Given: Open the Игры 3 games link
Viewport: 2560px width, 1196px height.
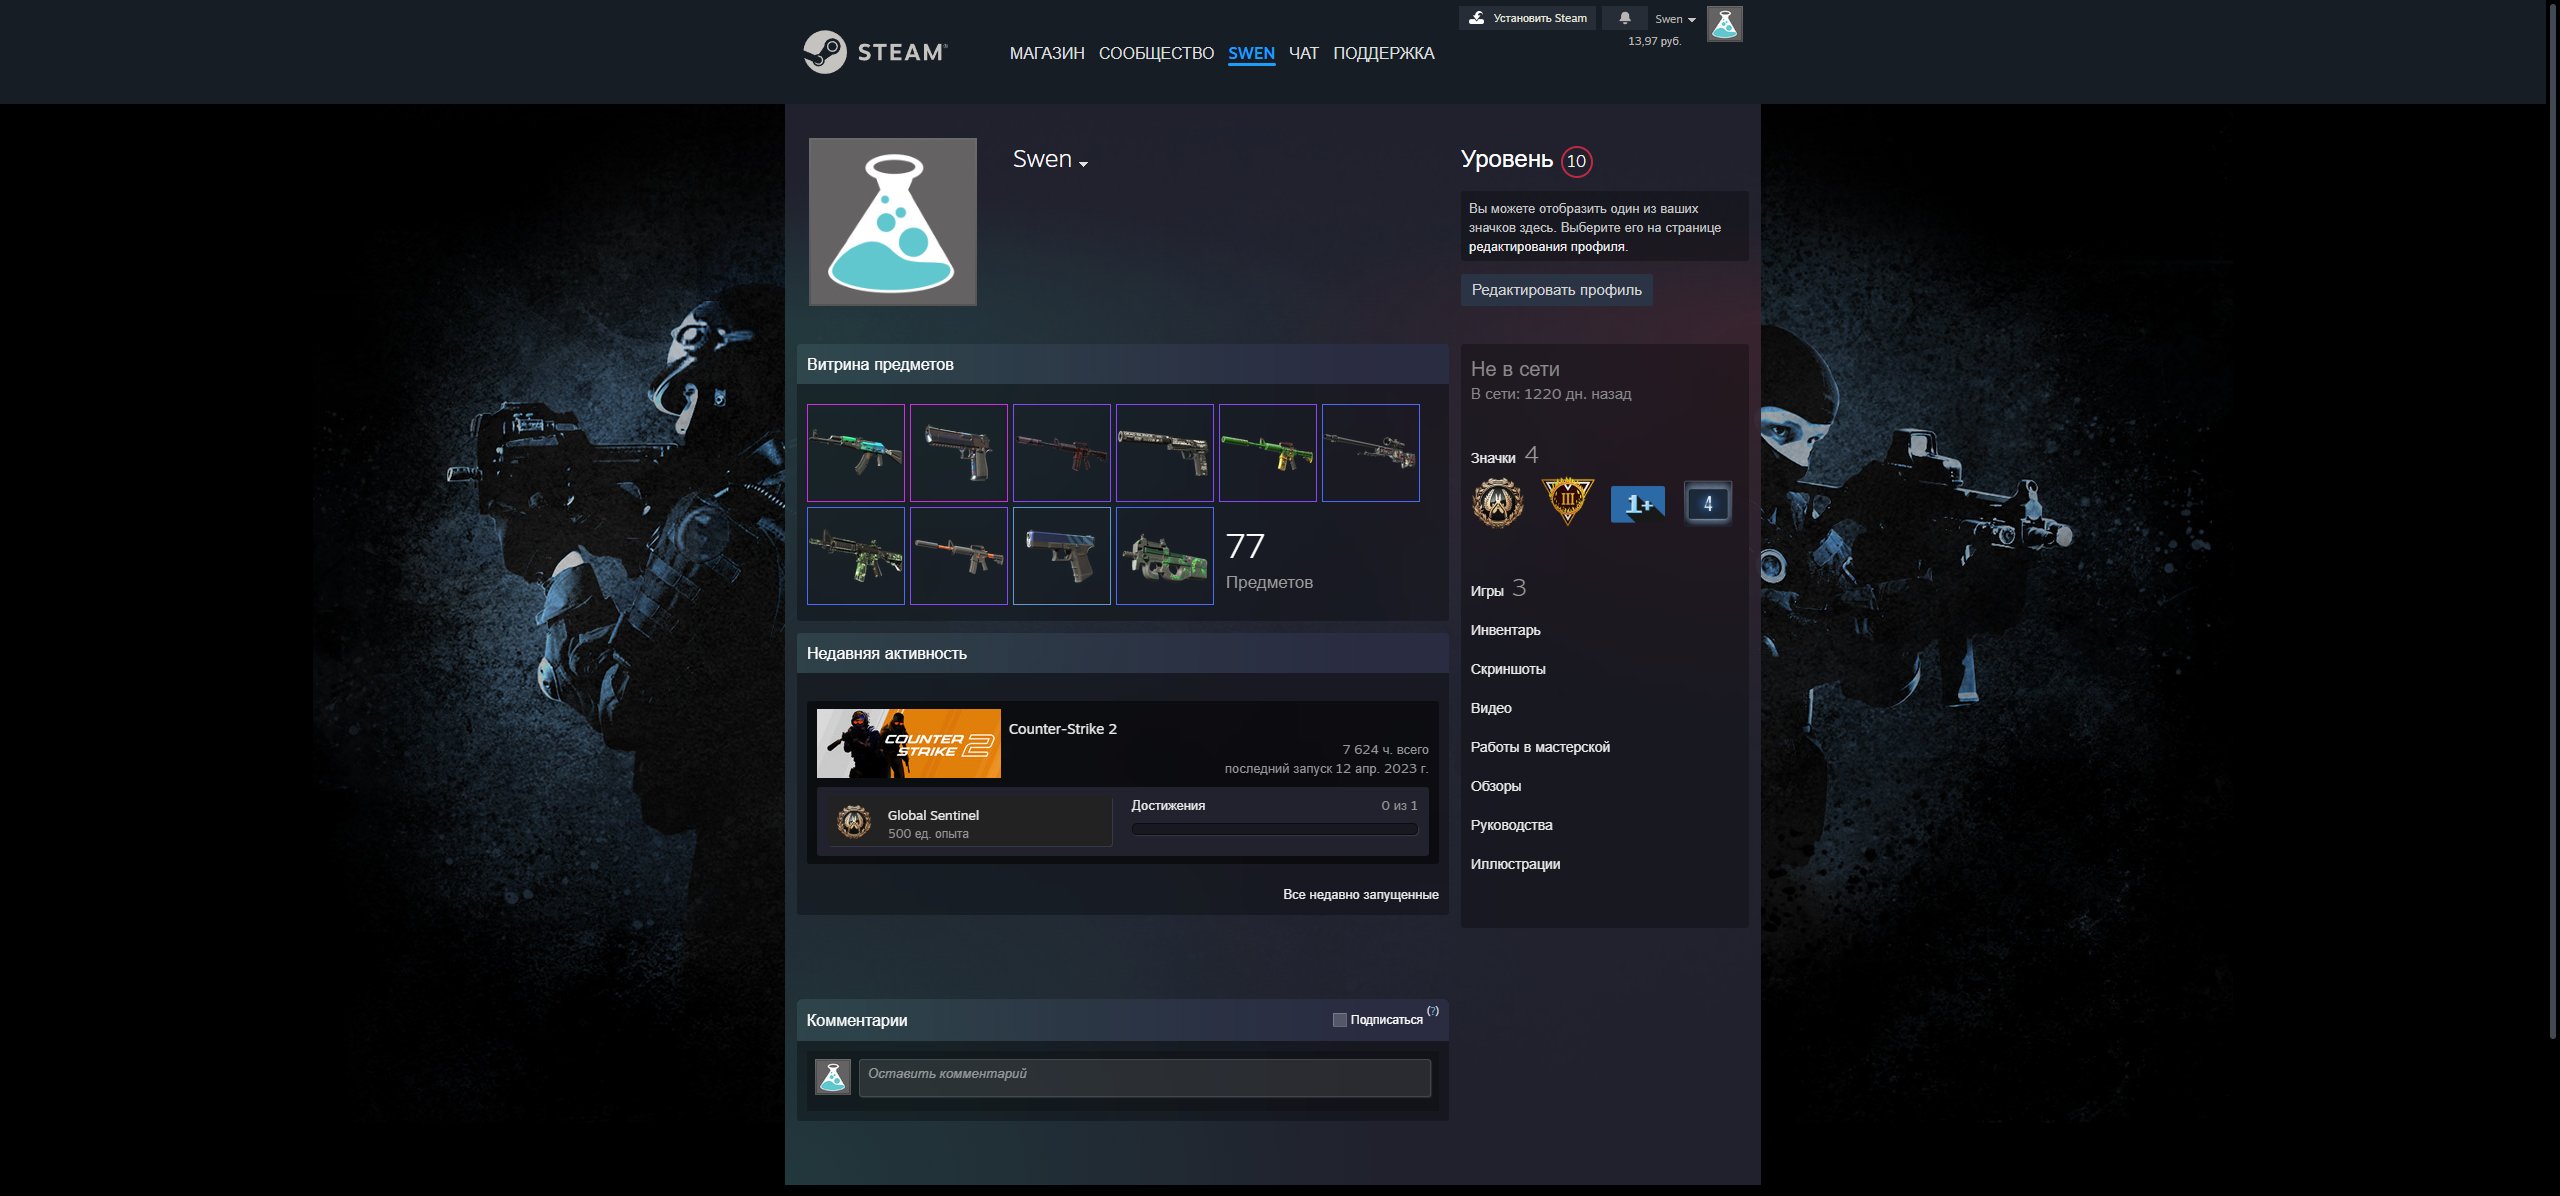Looking at the screenshot, I should click(x=1498, y=589).
